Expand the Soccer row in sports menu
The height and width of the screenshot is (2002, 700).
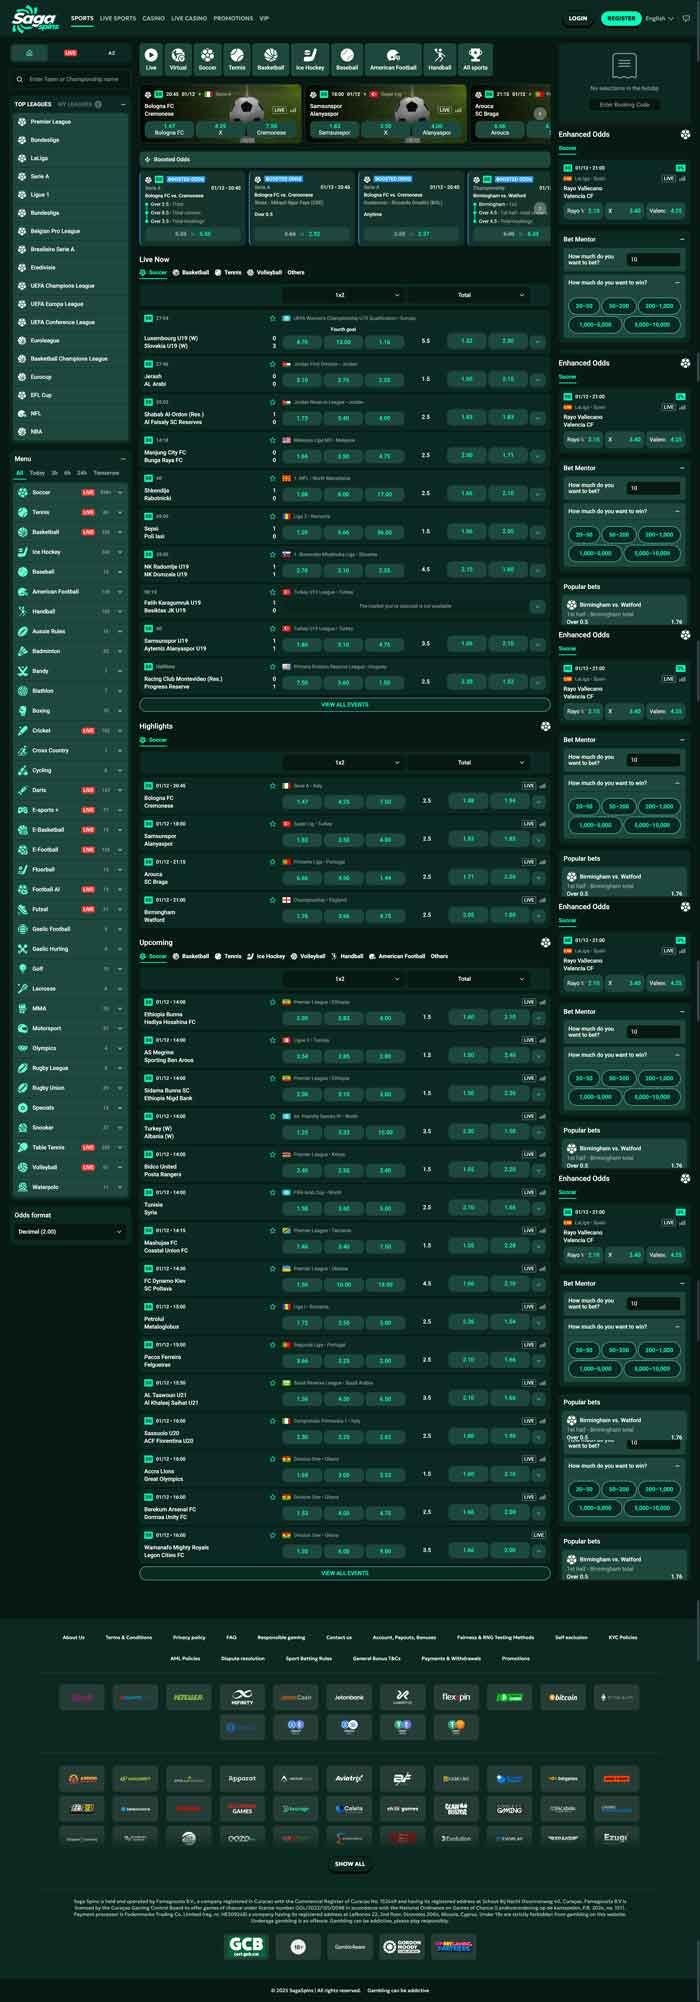[119, 492]
